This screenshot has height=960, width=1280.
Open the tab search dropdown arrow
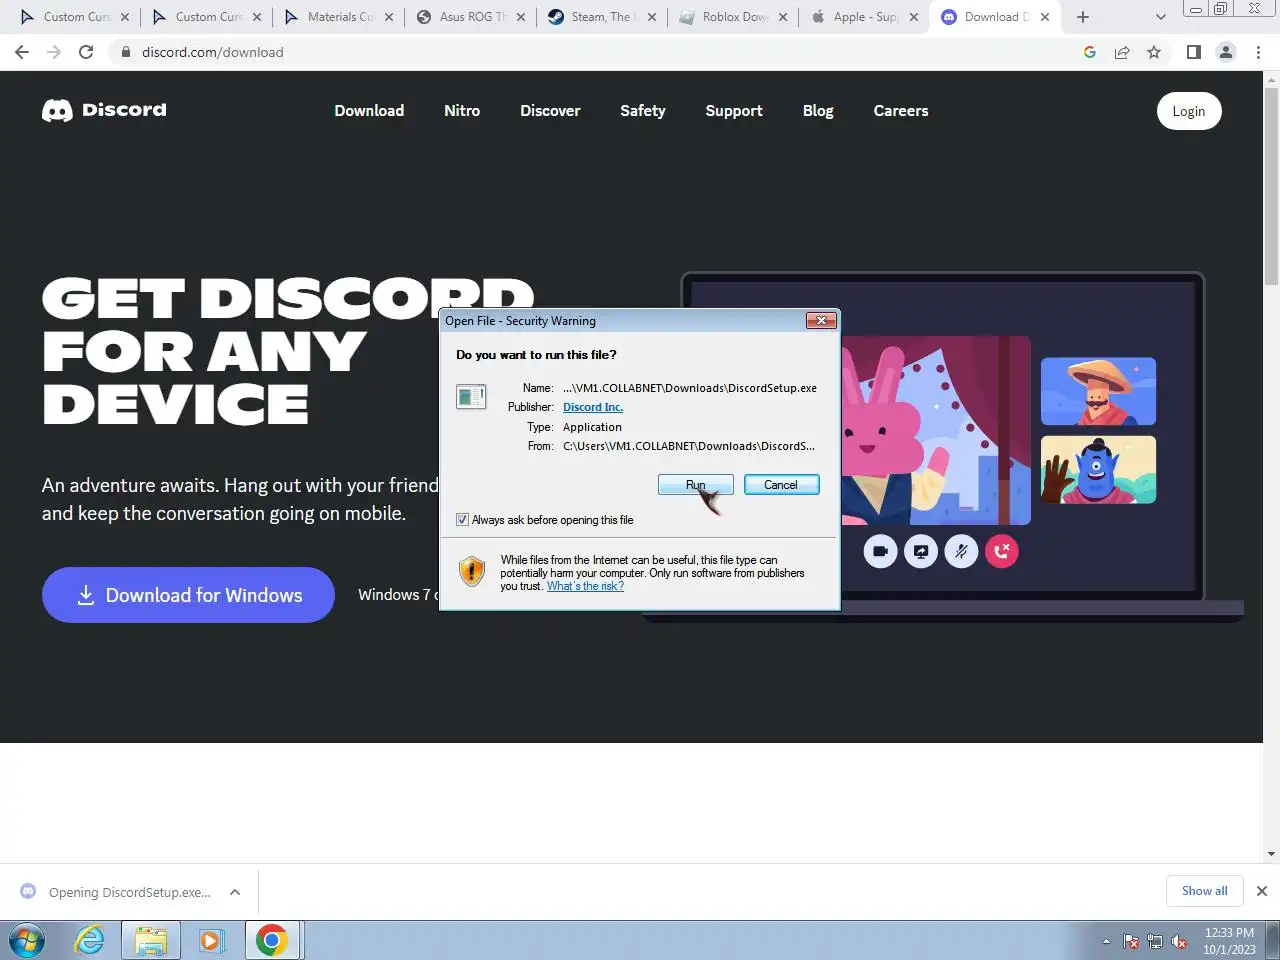[x=1161, y=17]
